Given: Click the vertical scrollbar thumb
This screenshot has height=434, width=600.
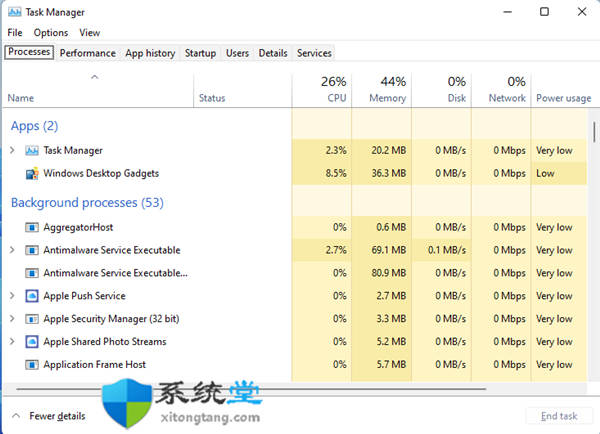Looking at the screenshot, I should pos(594,132).
